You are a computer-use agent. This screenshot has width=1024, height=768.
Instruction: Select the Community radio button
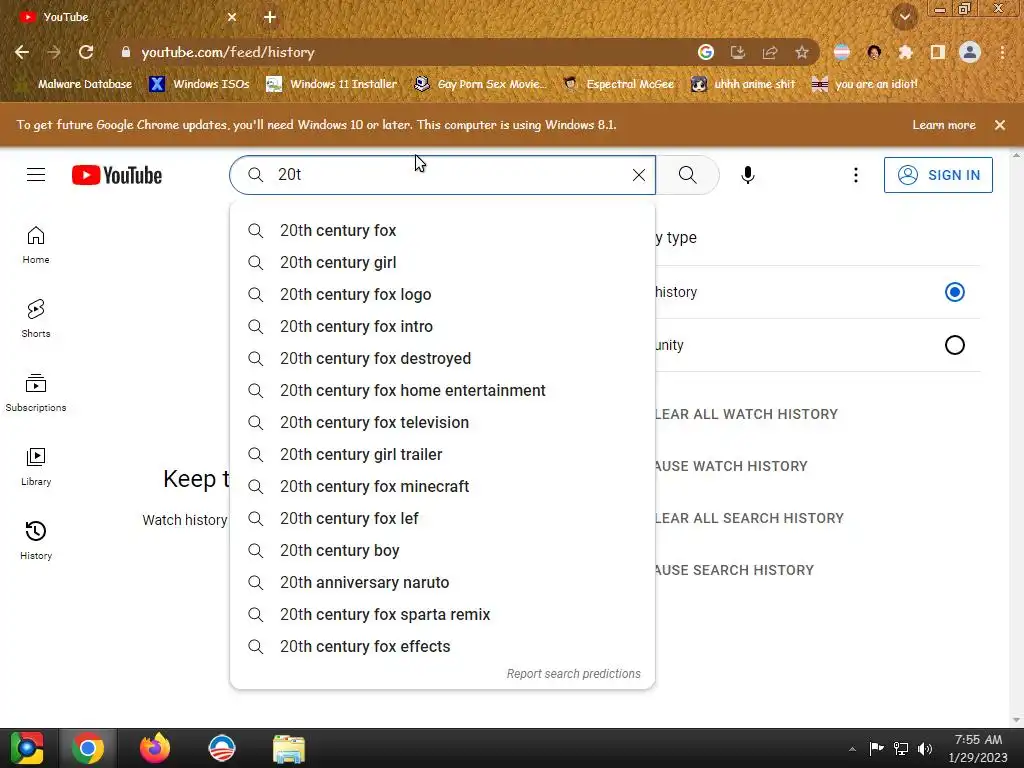click(x=954, y=345)
